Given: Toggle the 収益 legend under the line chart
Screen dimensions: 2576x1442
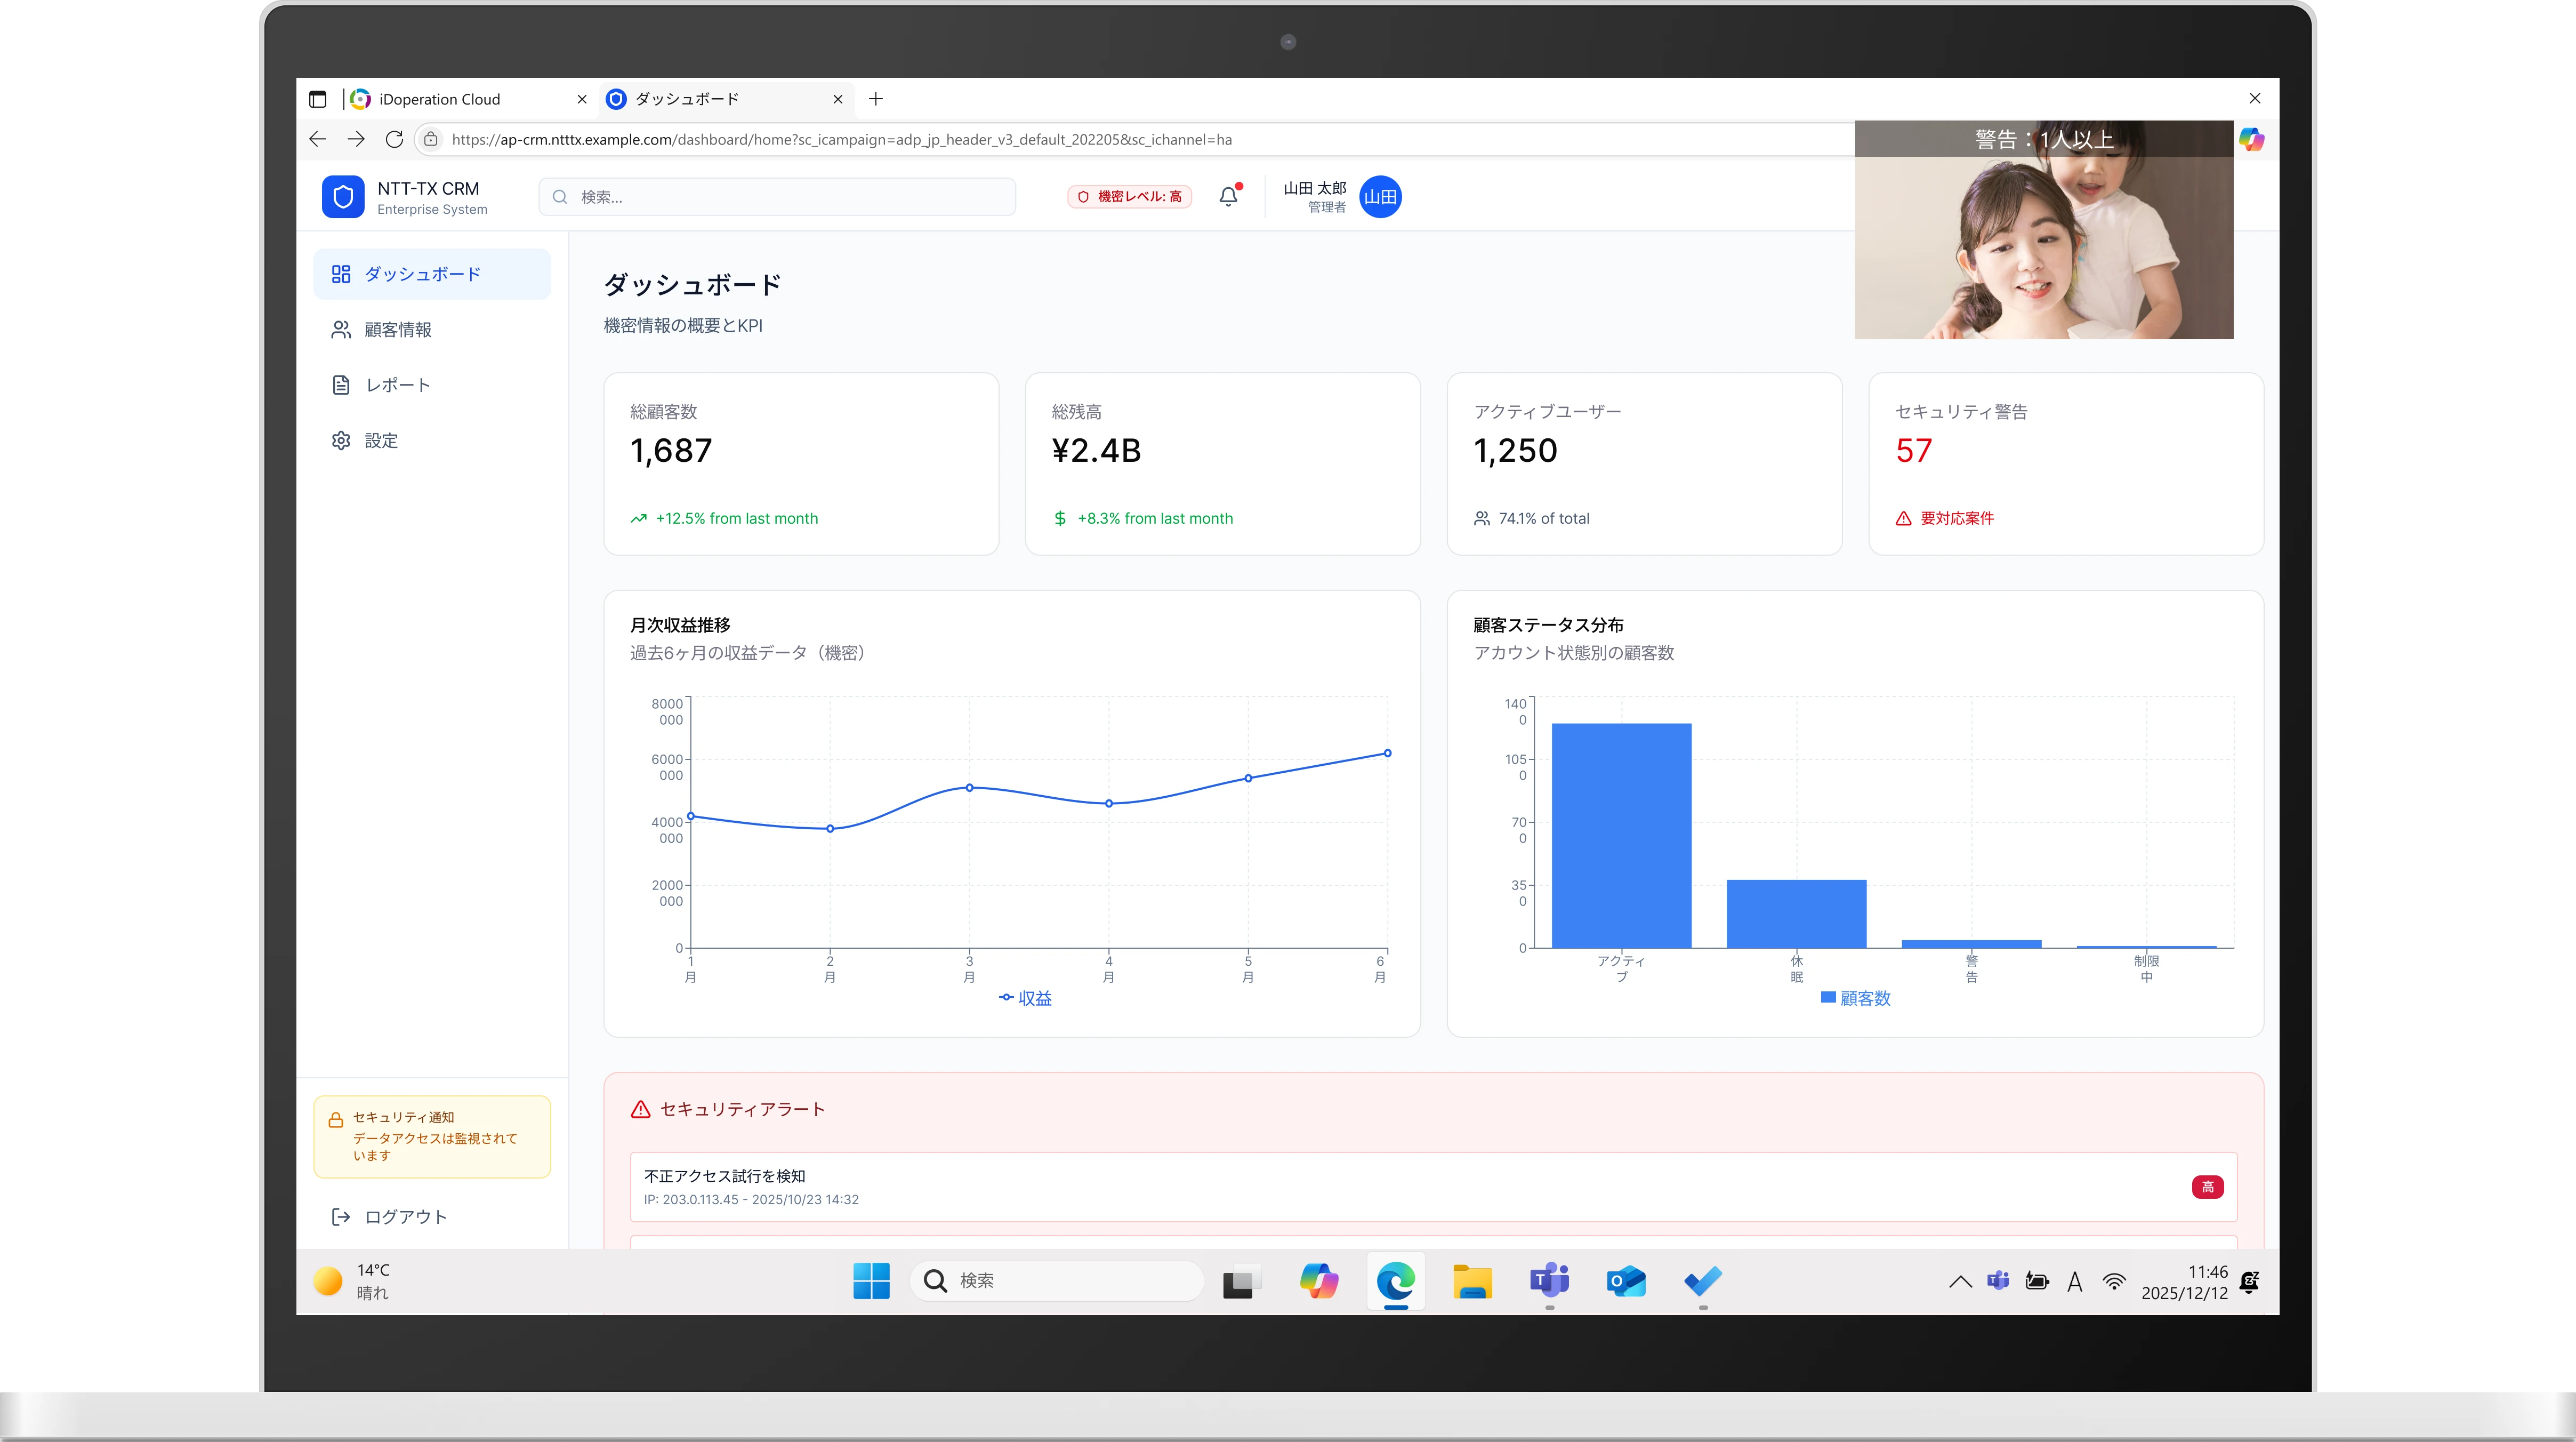Looking at the screenshot, I should [x=1026, y=998].
